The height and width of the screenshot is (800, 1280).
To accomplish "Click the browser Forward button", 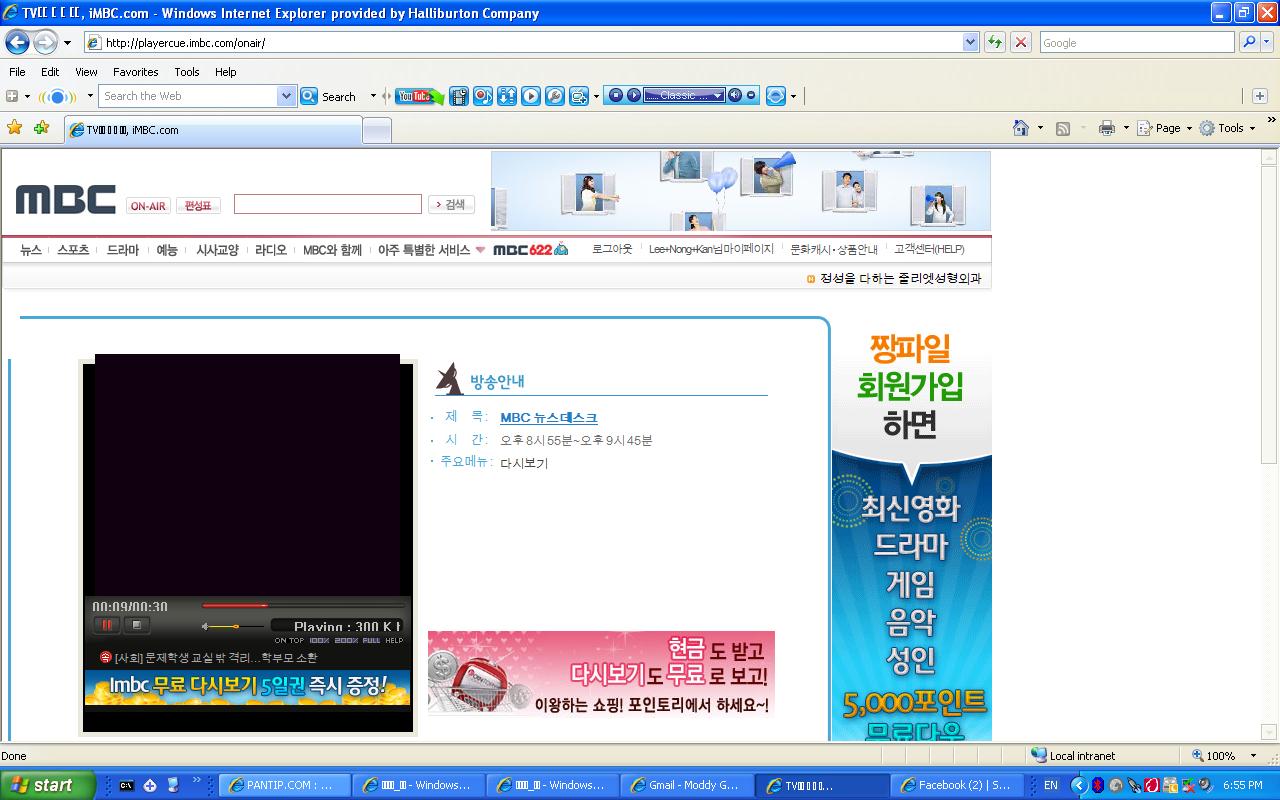I will (x=45, y=42).
